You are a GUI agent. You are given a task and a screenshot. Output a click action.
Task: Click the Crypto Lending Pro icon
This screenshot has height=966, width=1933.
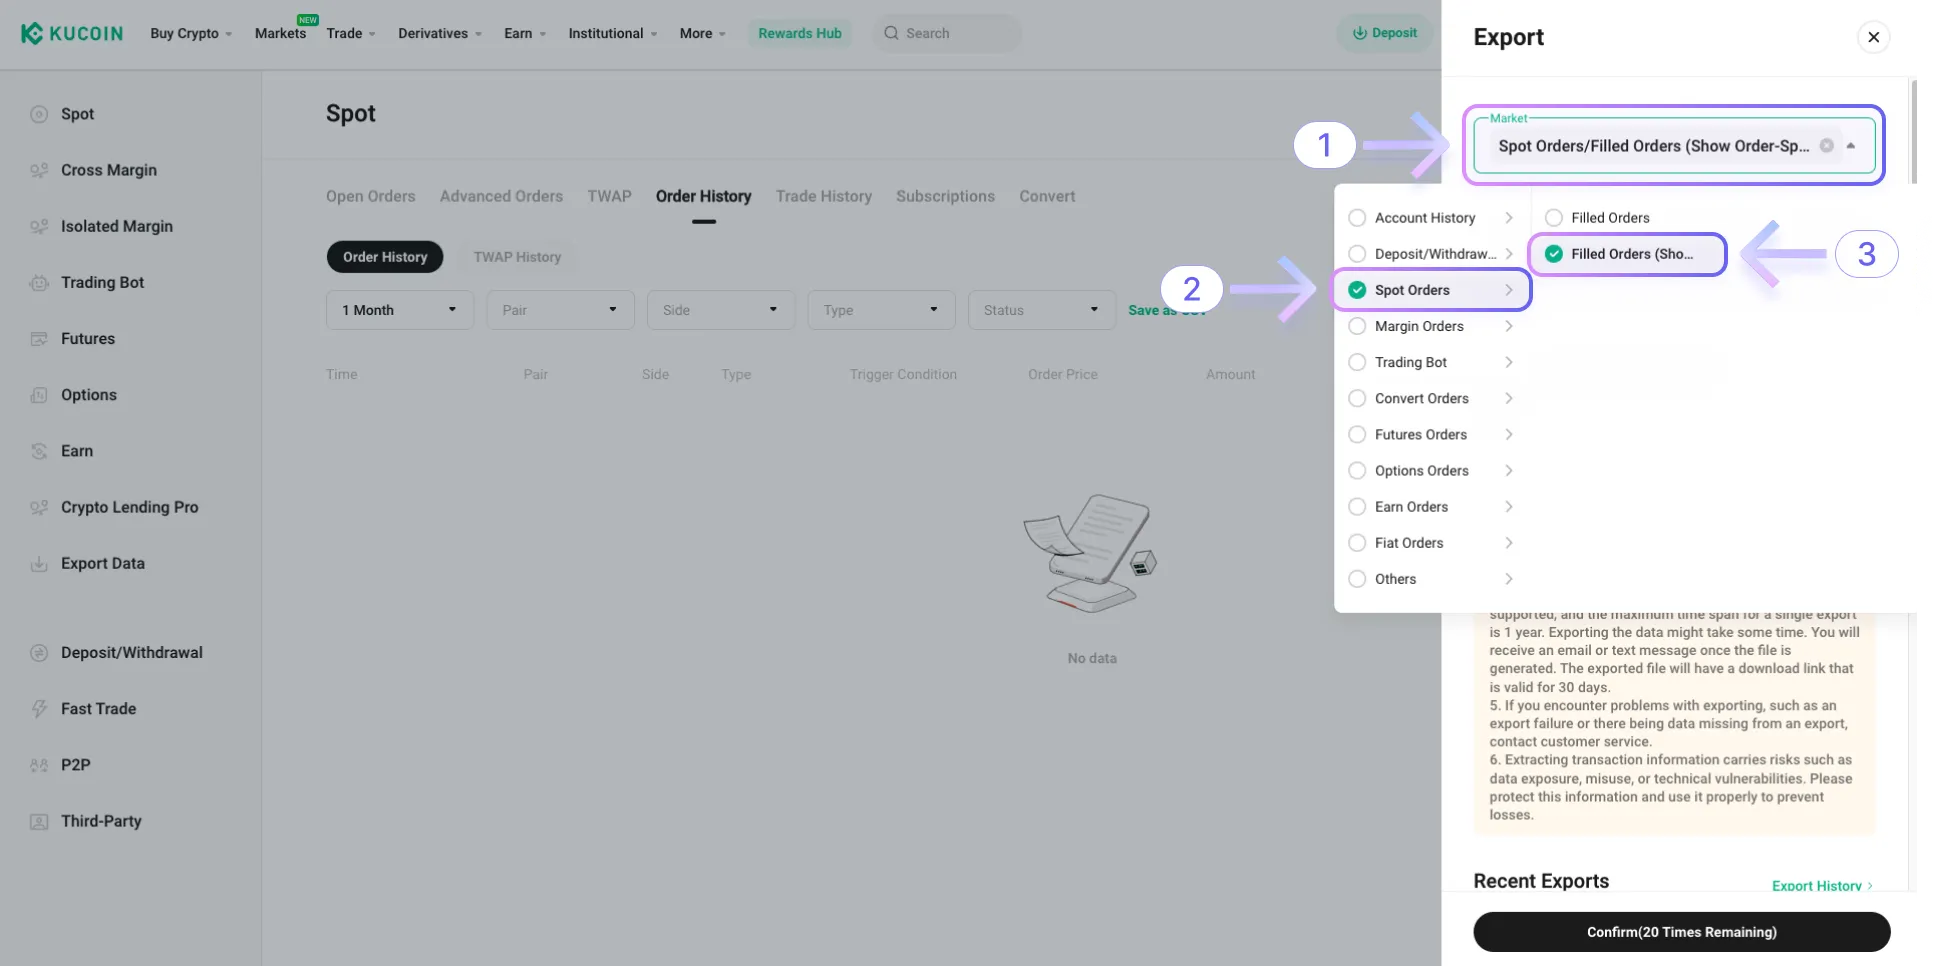point(39,507)
